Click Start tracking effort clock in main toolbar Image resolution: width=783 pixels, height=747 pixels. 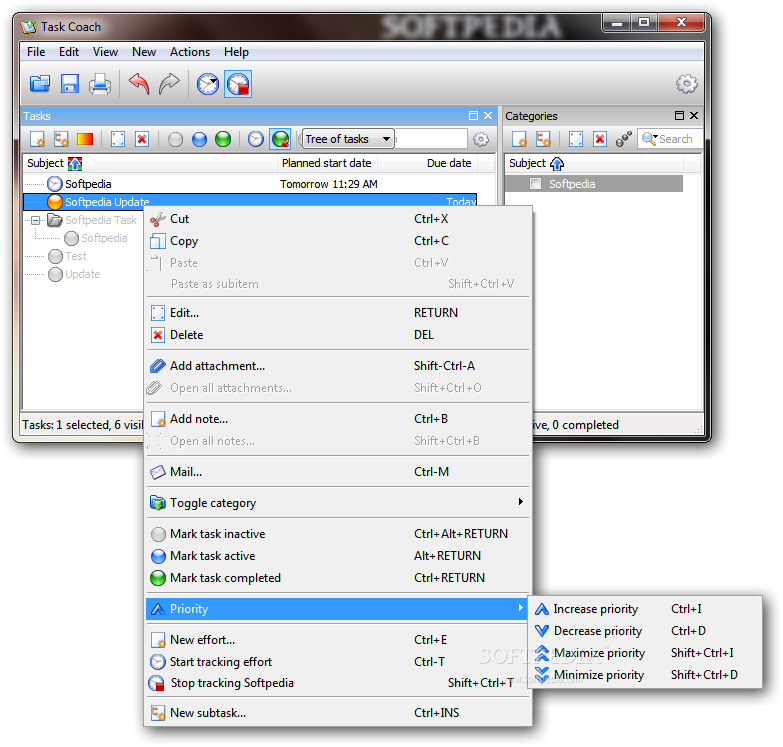click(208, 83)
